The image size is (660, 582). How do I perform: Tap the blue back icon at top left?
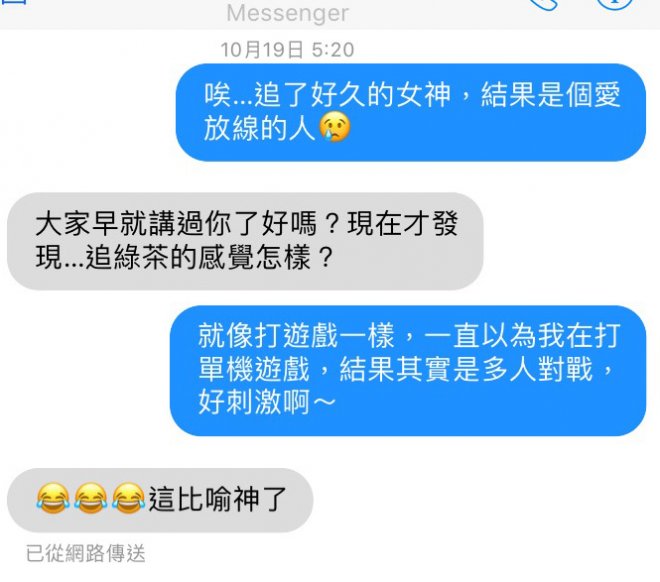point(14,2)
